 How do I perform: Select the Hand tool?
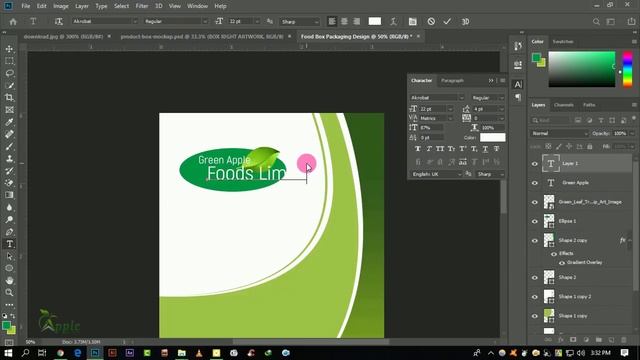9,280
